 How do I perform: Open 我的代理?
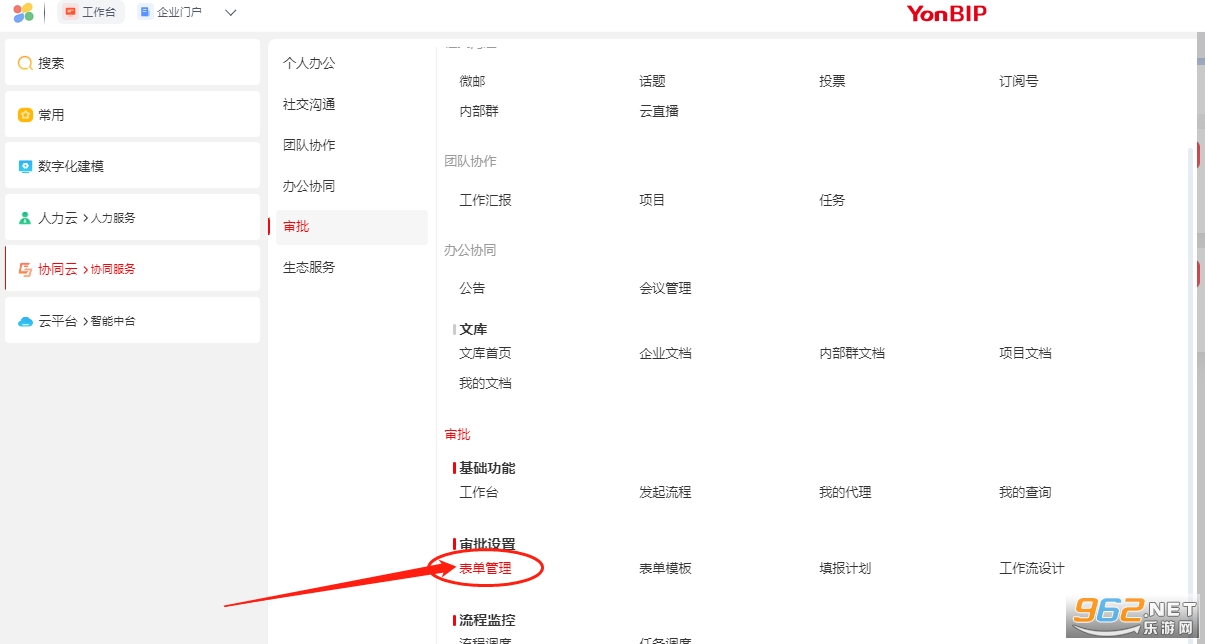(845, 492)
